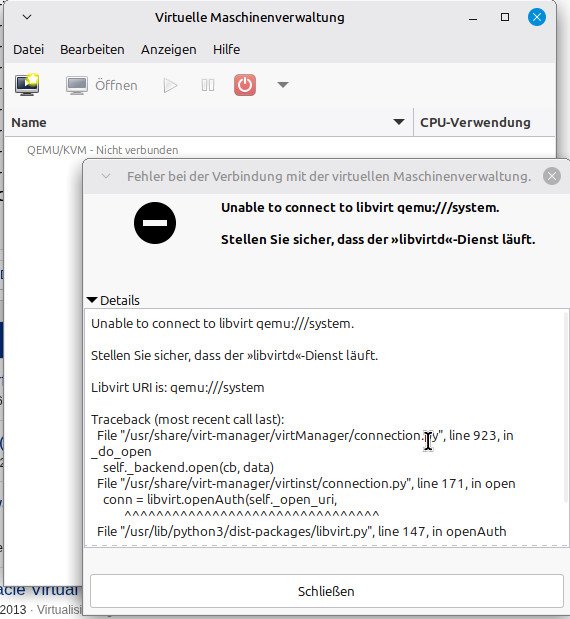Click the black error stop icon

(x=155, y=223)
